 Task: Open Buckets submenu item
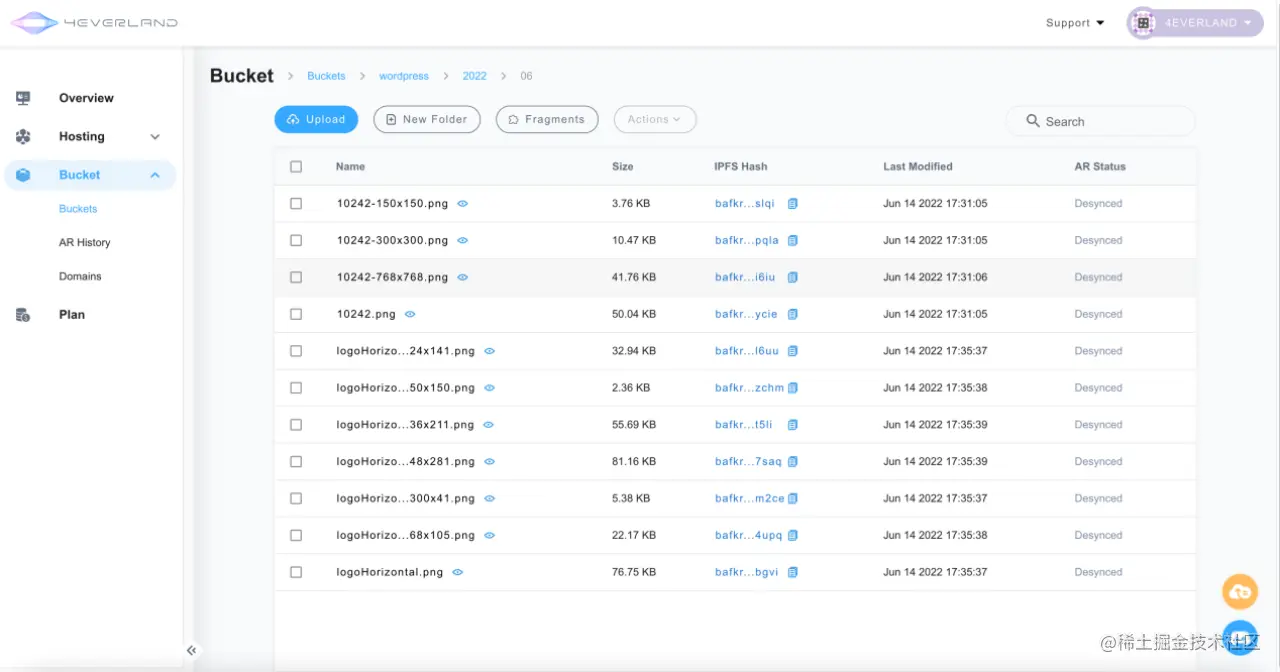pos(78,209)
